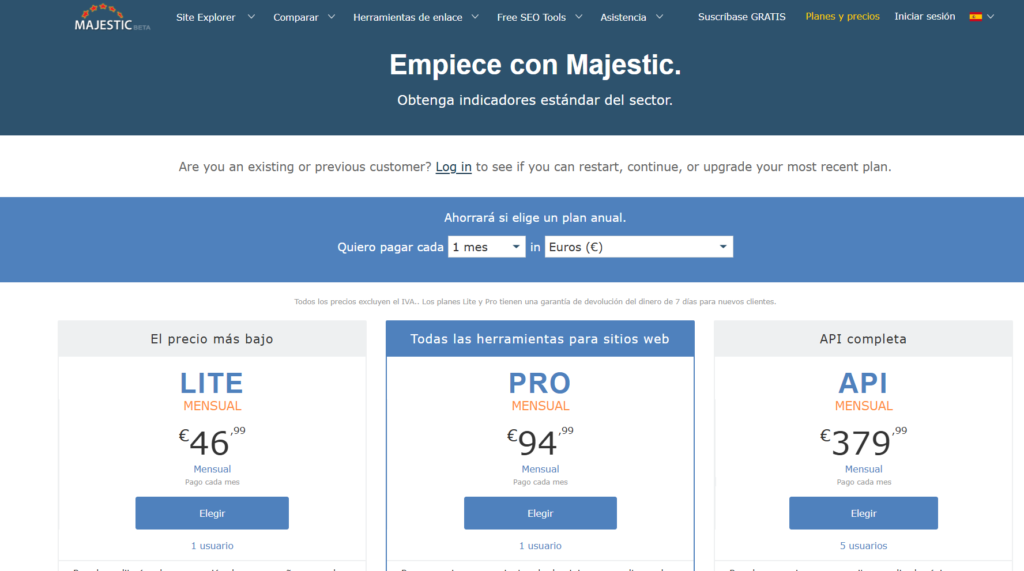Expand the Comparar chevron arrow
Viewport: 1024px width, 571px height.
(331, 17)
